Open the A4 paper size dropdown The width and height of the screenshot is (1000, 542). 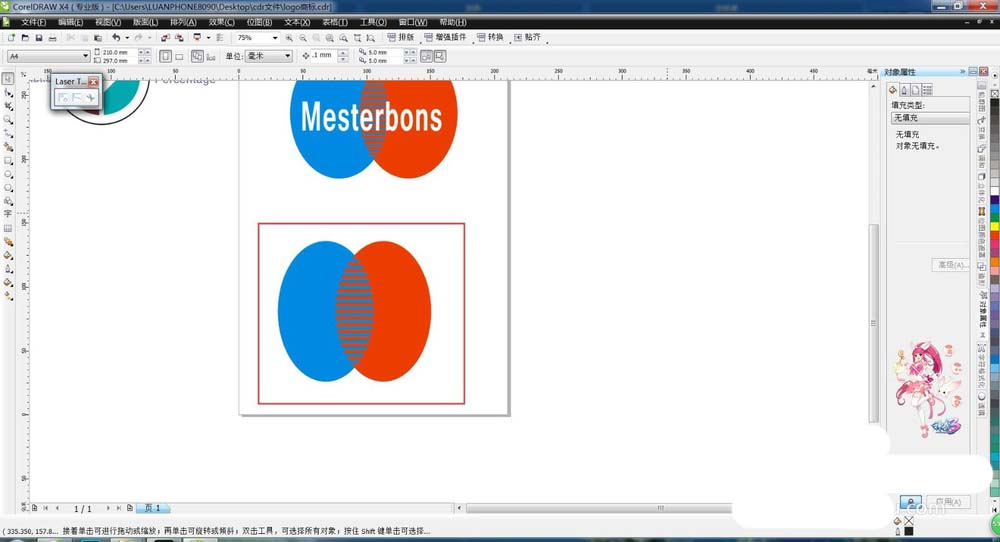(85, 56)
